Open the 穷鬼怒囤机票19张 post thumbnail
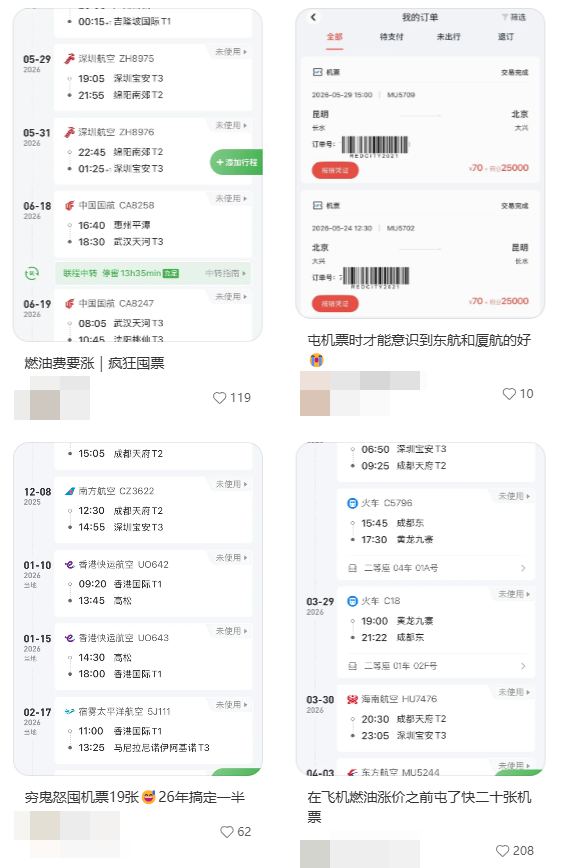This screenshot has height=868, width=562. point(138,609)
